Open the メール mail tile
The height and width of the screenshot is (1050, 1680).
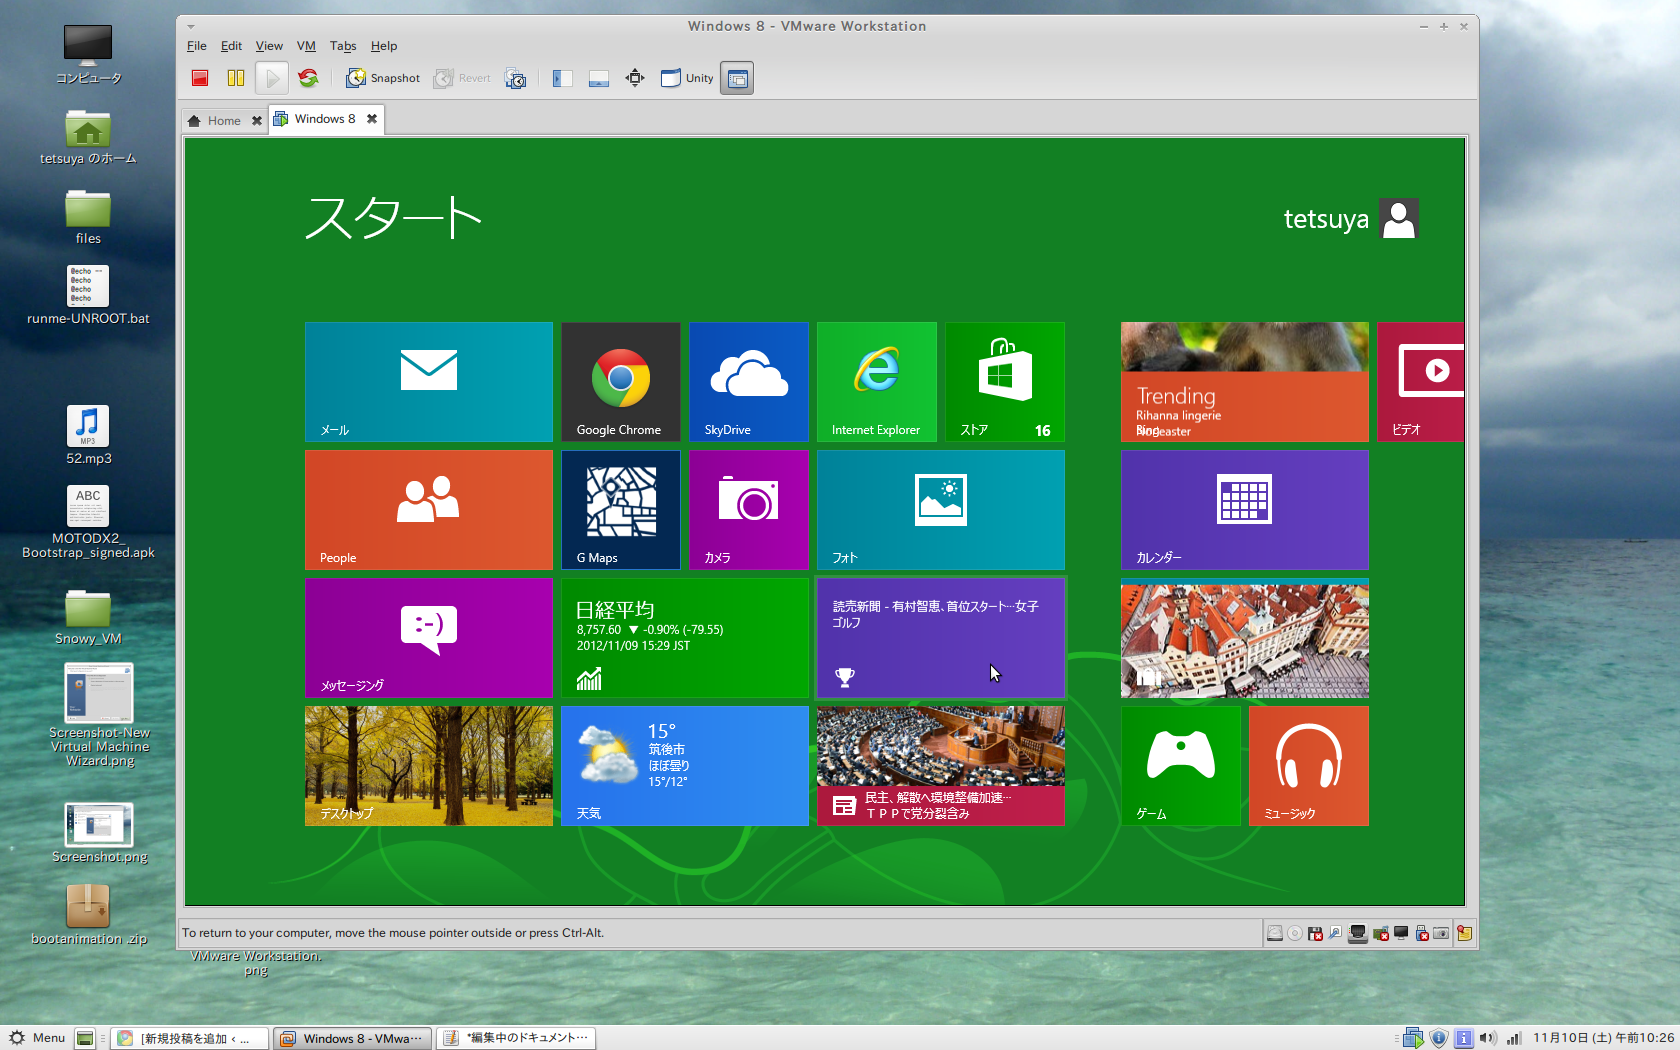[x=429, y=382]
